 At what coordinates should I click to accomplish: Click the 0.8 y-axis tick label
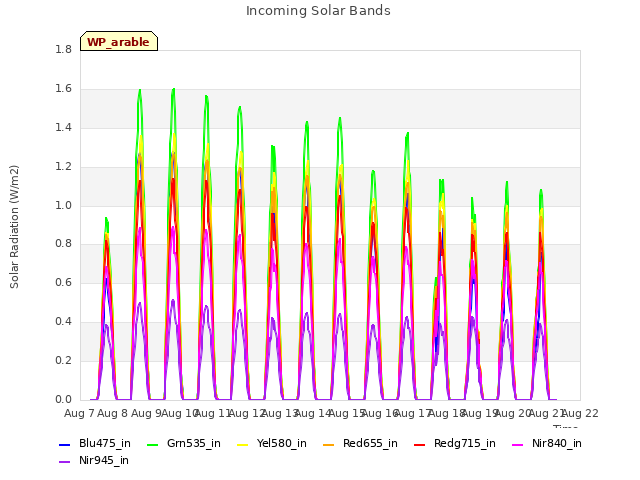click(63, 244)
